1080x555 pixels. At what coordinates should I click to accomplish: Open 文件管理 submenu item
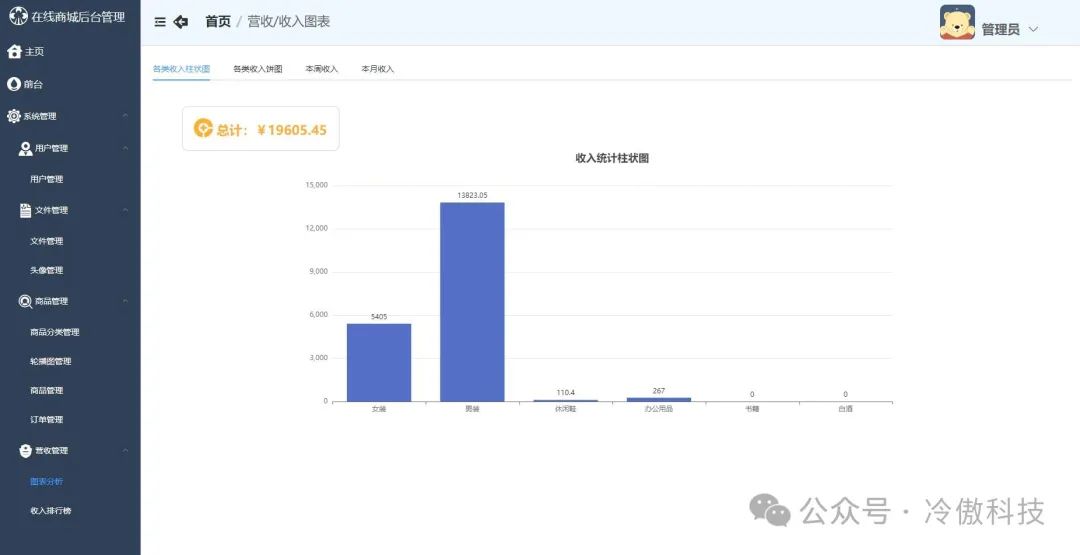pyautogui.click(x=47, y=241)
